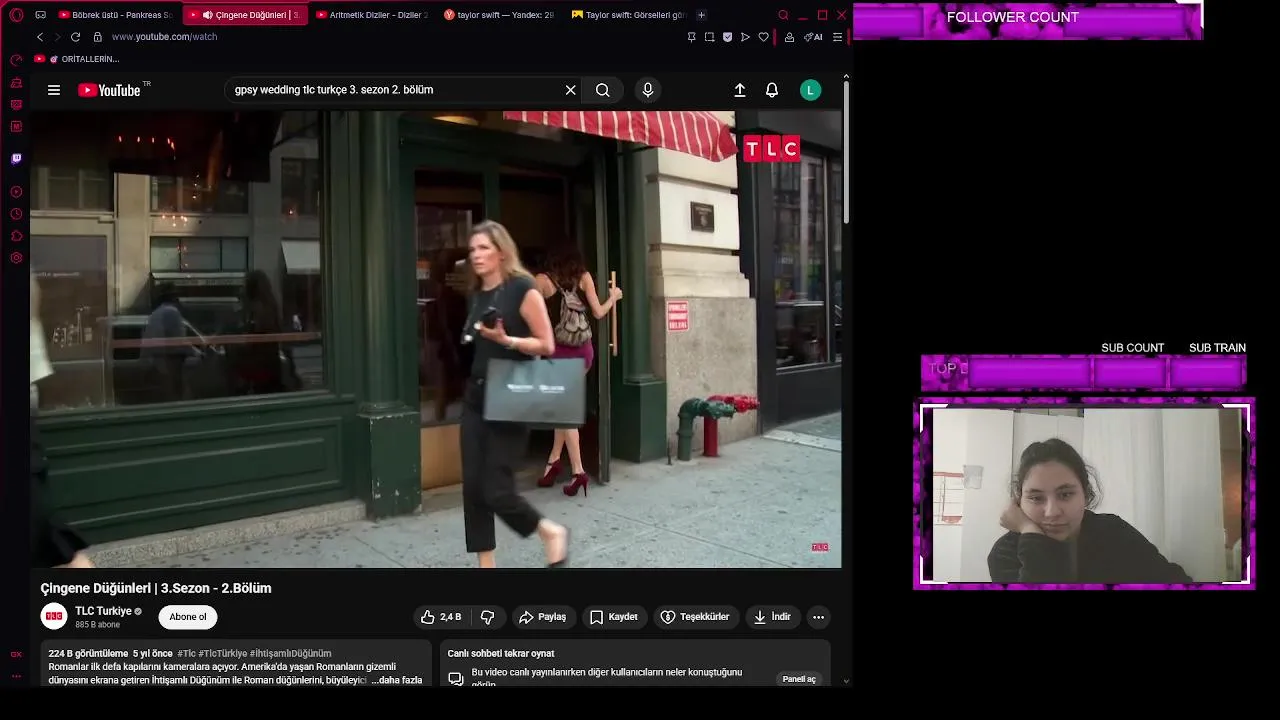The image size is (1280, 720).
Task: Open a new browser tab with plus
Action: point(701,15)
